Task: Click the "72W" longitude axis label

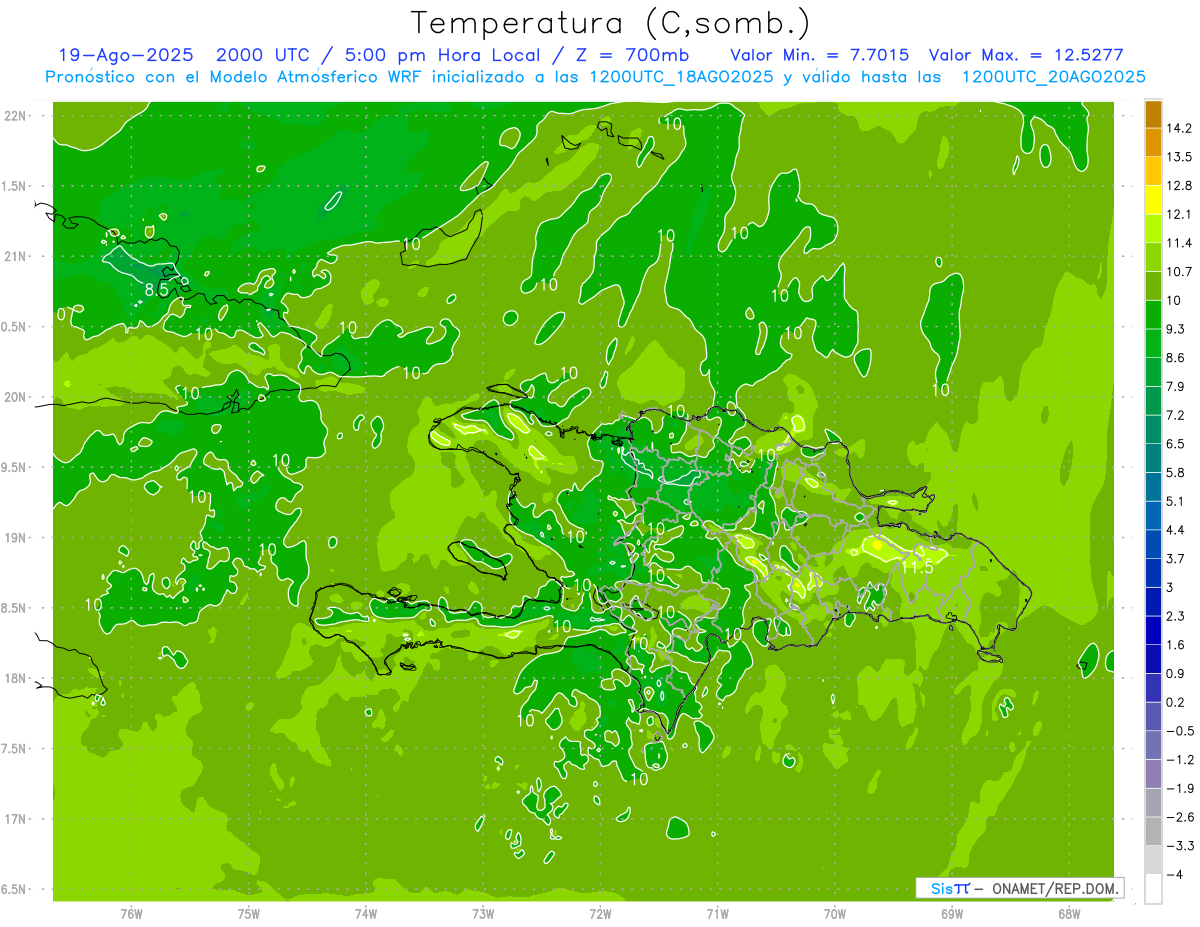Action: (600, 913)
